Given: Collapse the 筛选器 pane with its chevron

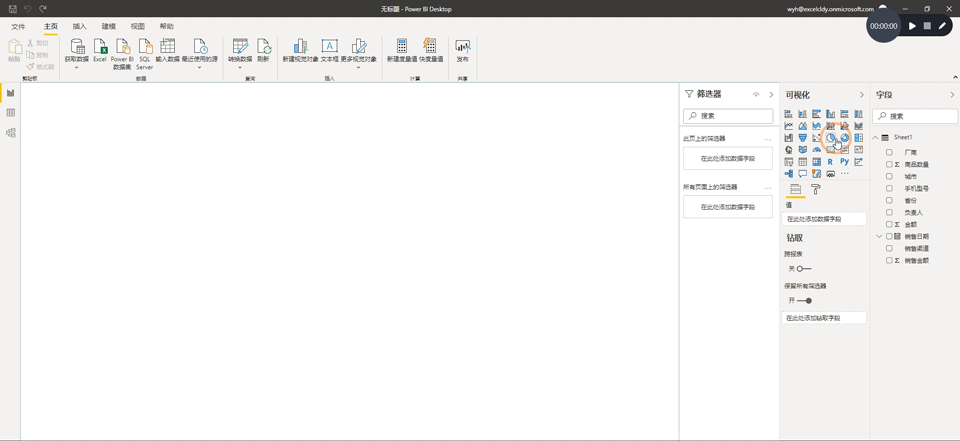Looking at the screenshot, I should [x=771, y=94].
